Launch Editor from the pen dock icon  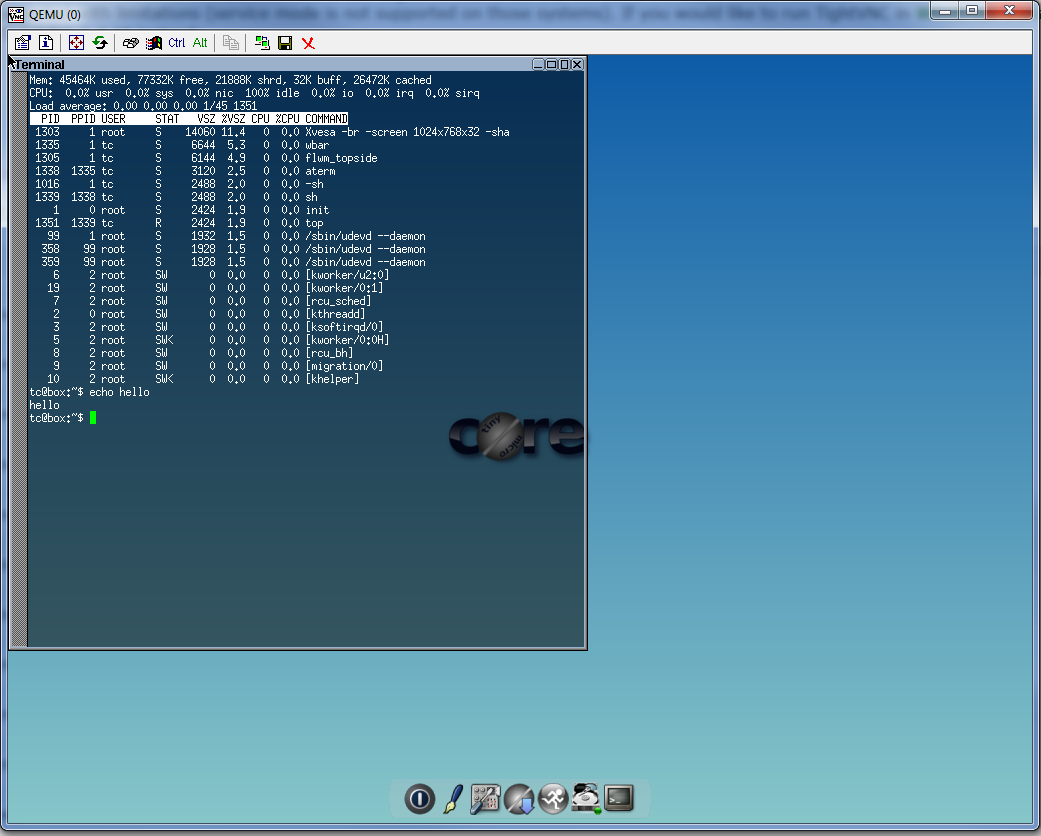point(453,798)
